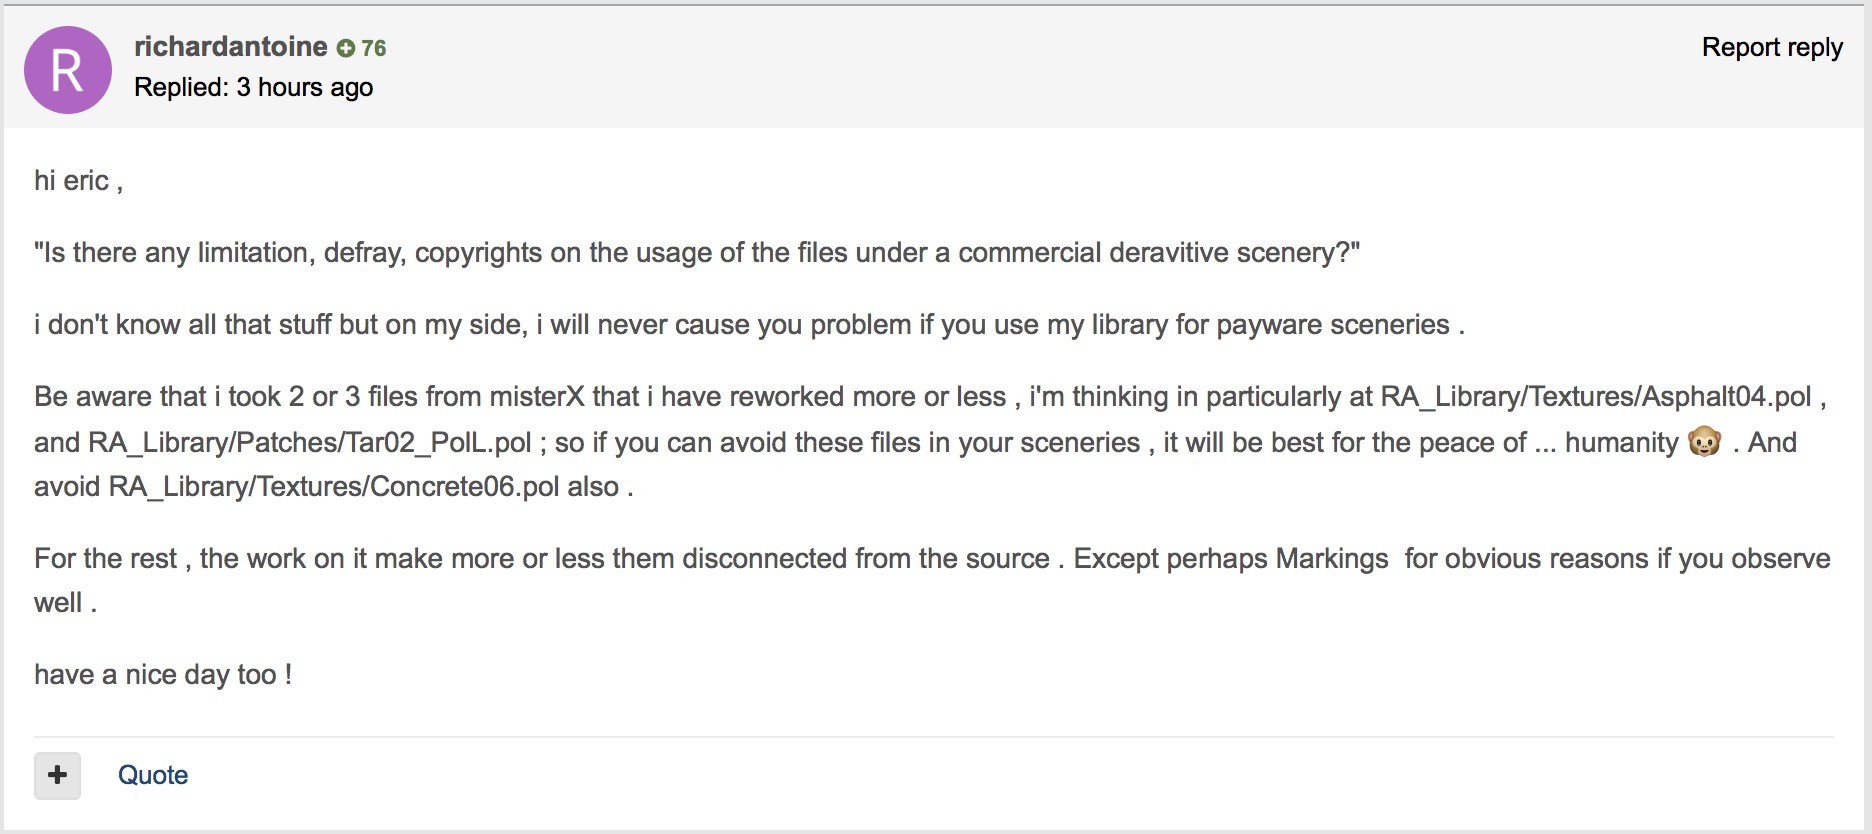Click the monkey emoji in the post
The height and width of the screenshot is (834, 1872).
[1704, 441]
